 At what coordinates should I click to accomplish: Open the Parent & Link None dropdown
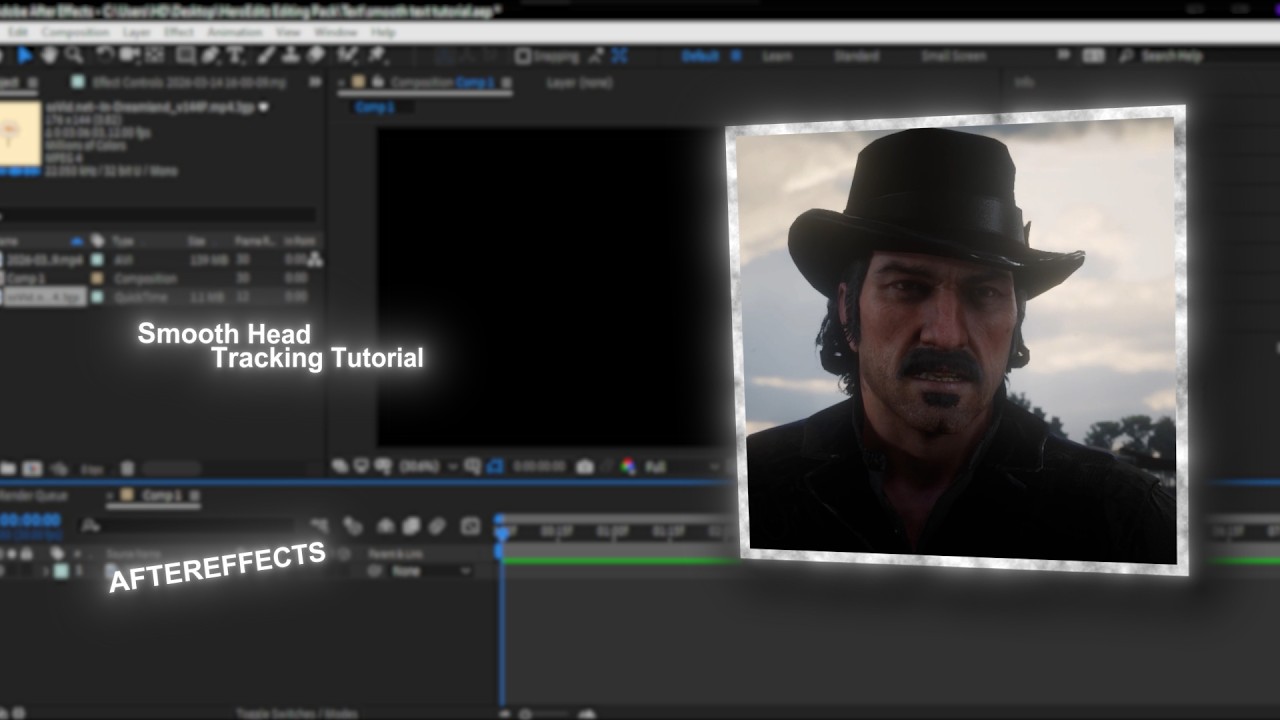431,571
